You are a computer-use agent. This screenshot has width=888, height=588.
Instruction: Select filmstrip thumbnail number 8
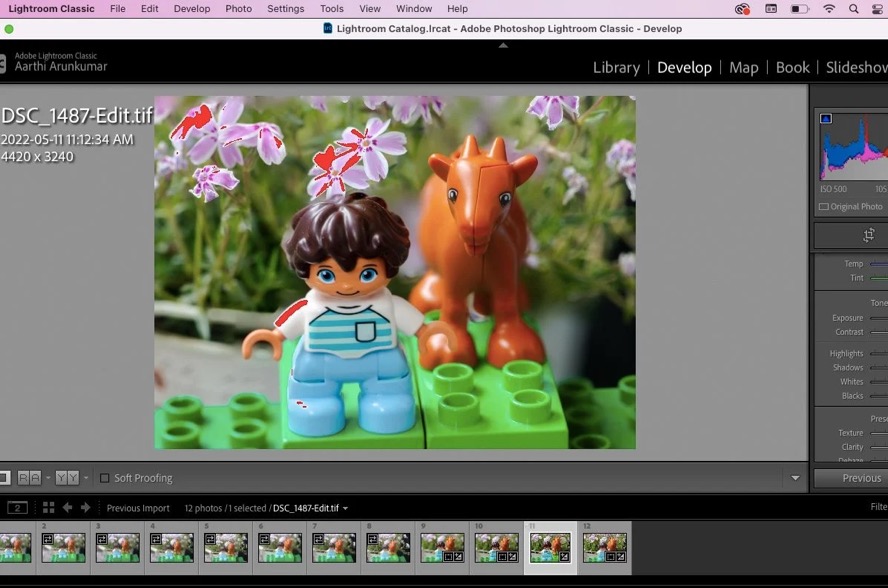388,548
